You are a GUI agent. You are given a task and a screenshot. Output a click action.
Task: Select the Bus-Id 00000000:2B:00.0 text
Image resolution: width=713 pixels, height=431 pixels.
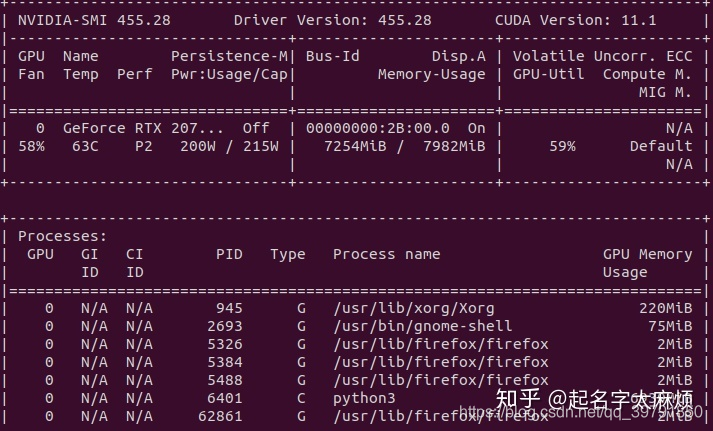pyautogui.click(x=377, y=128)
